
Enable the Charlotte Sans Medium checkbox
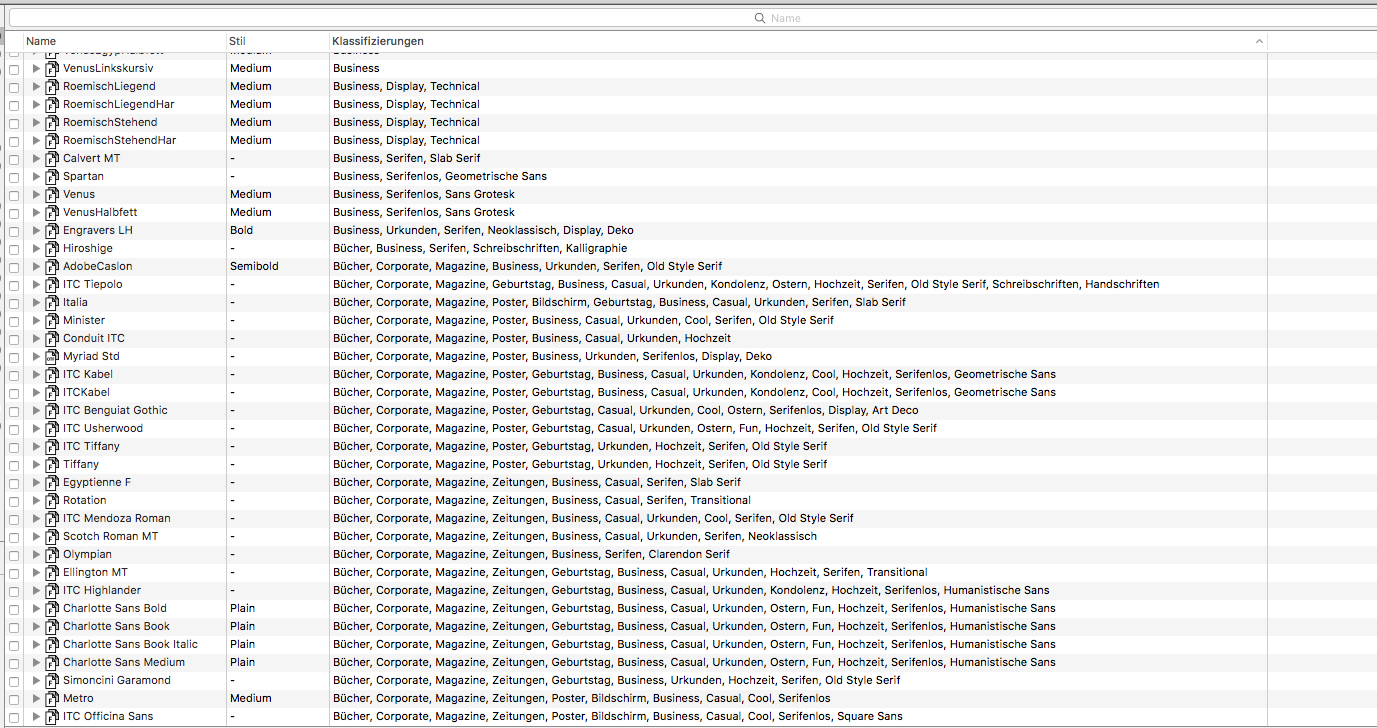14,663
